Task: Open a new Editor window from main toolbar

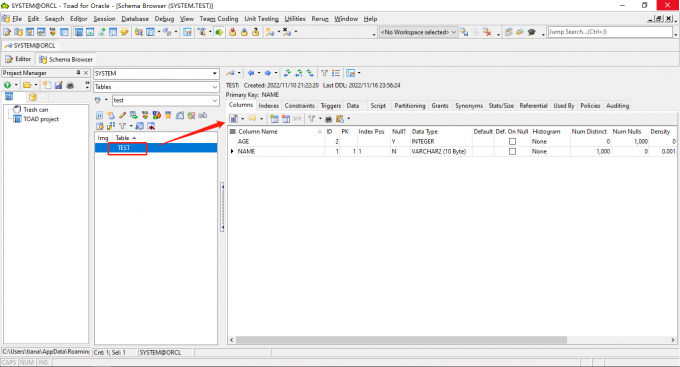Action: [7, 32]
